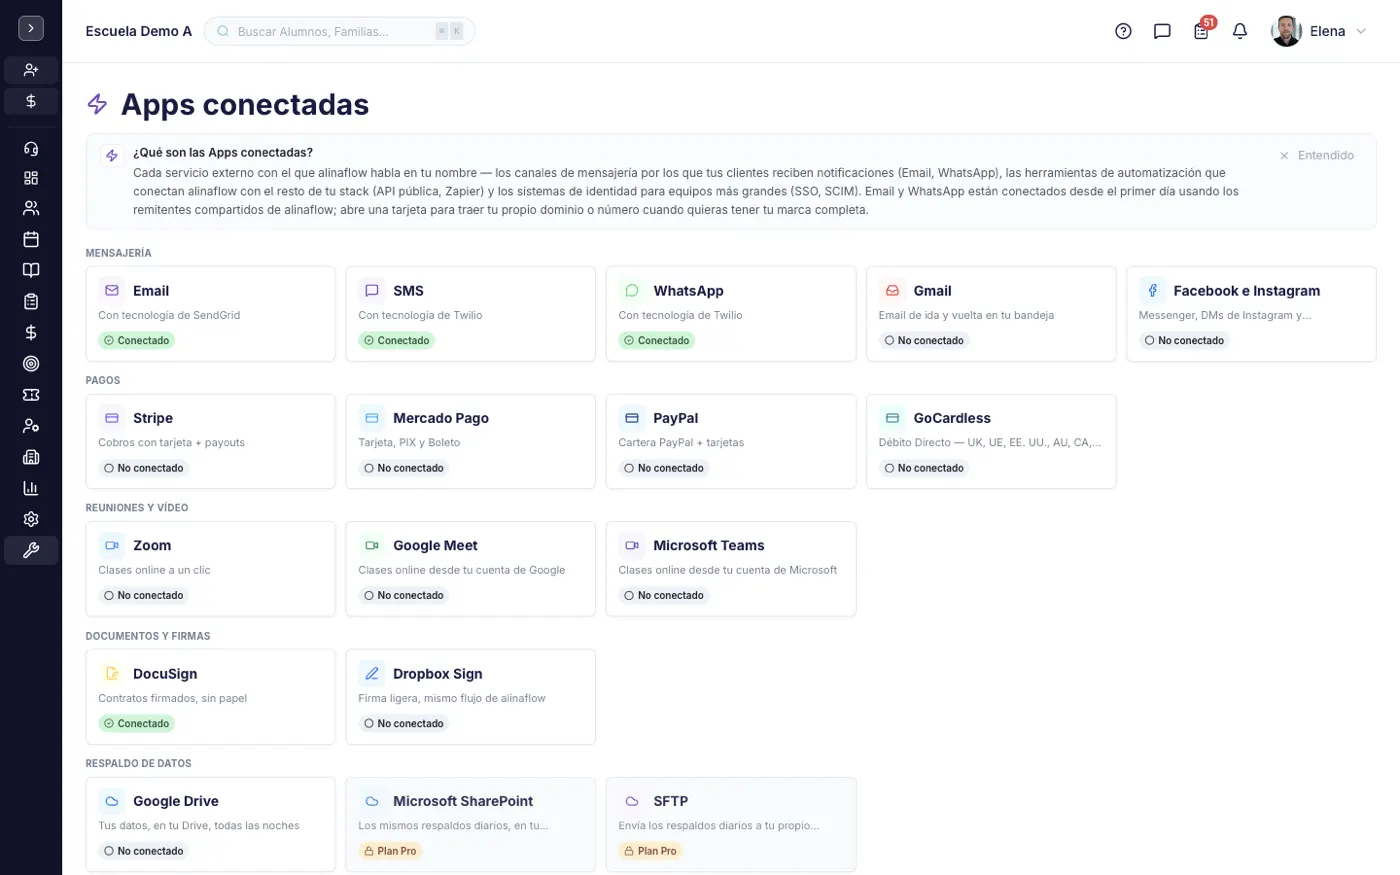Dismiss the info banner with Entendido

(x=1317, y=155)
